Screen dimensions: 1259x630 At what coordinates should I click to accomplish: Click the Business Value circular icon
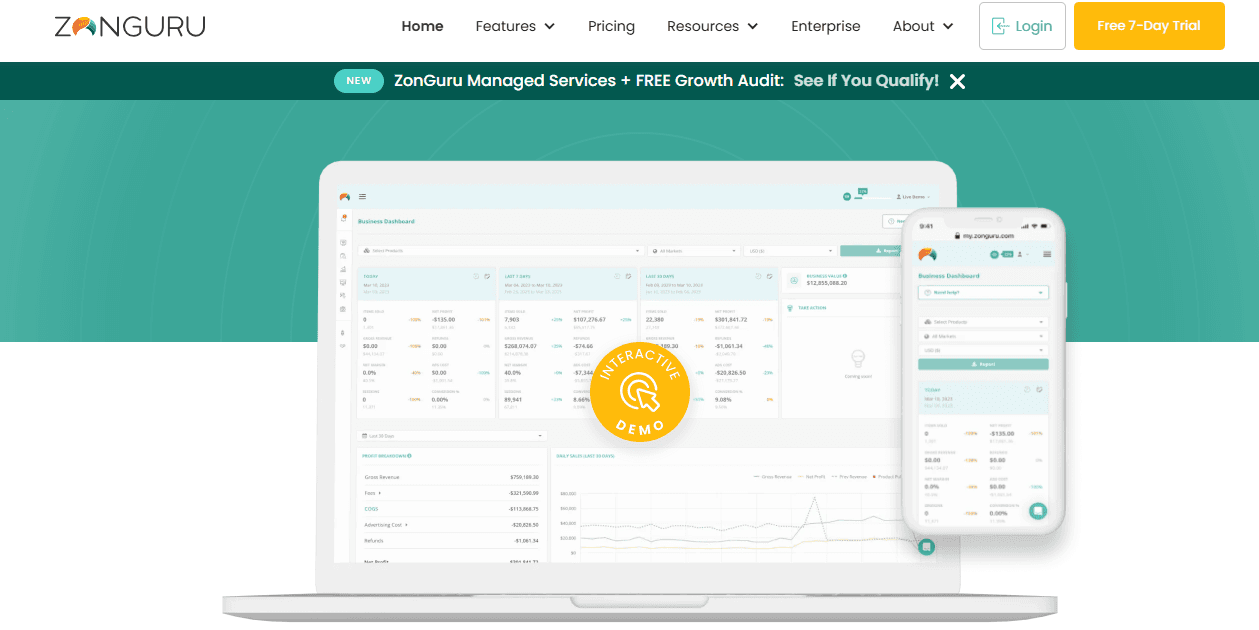794,280
